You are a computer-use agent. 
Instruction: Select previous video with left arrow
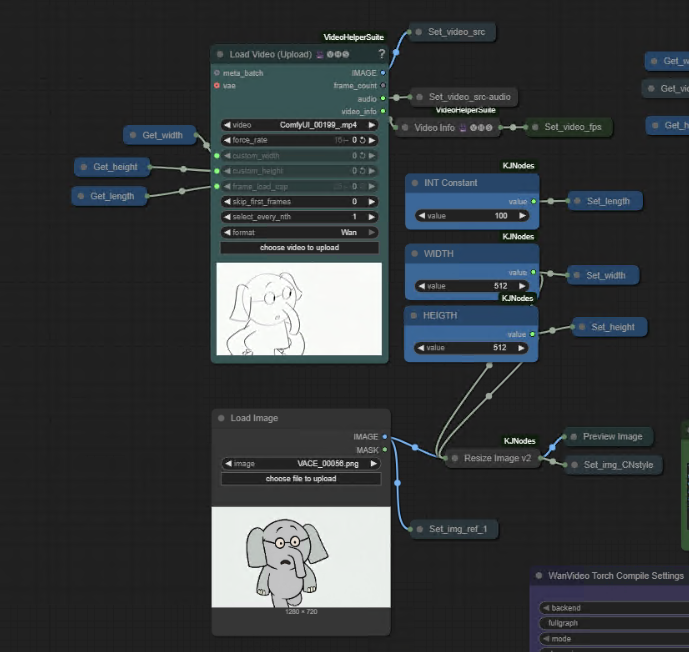[227, 125]
